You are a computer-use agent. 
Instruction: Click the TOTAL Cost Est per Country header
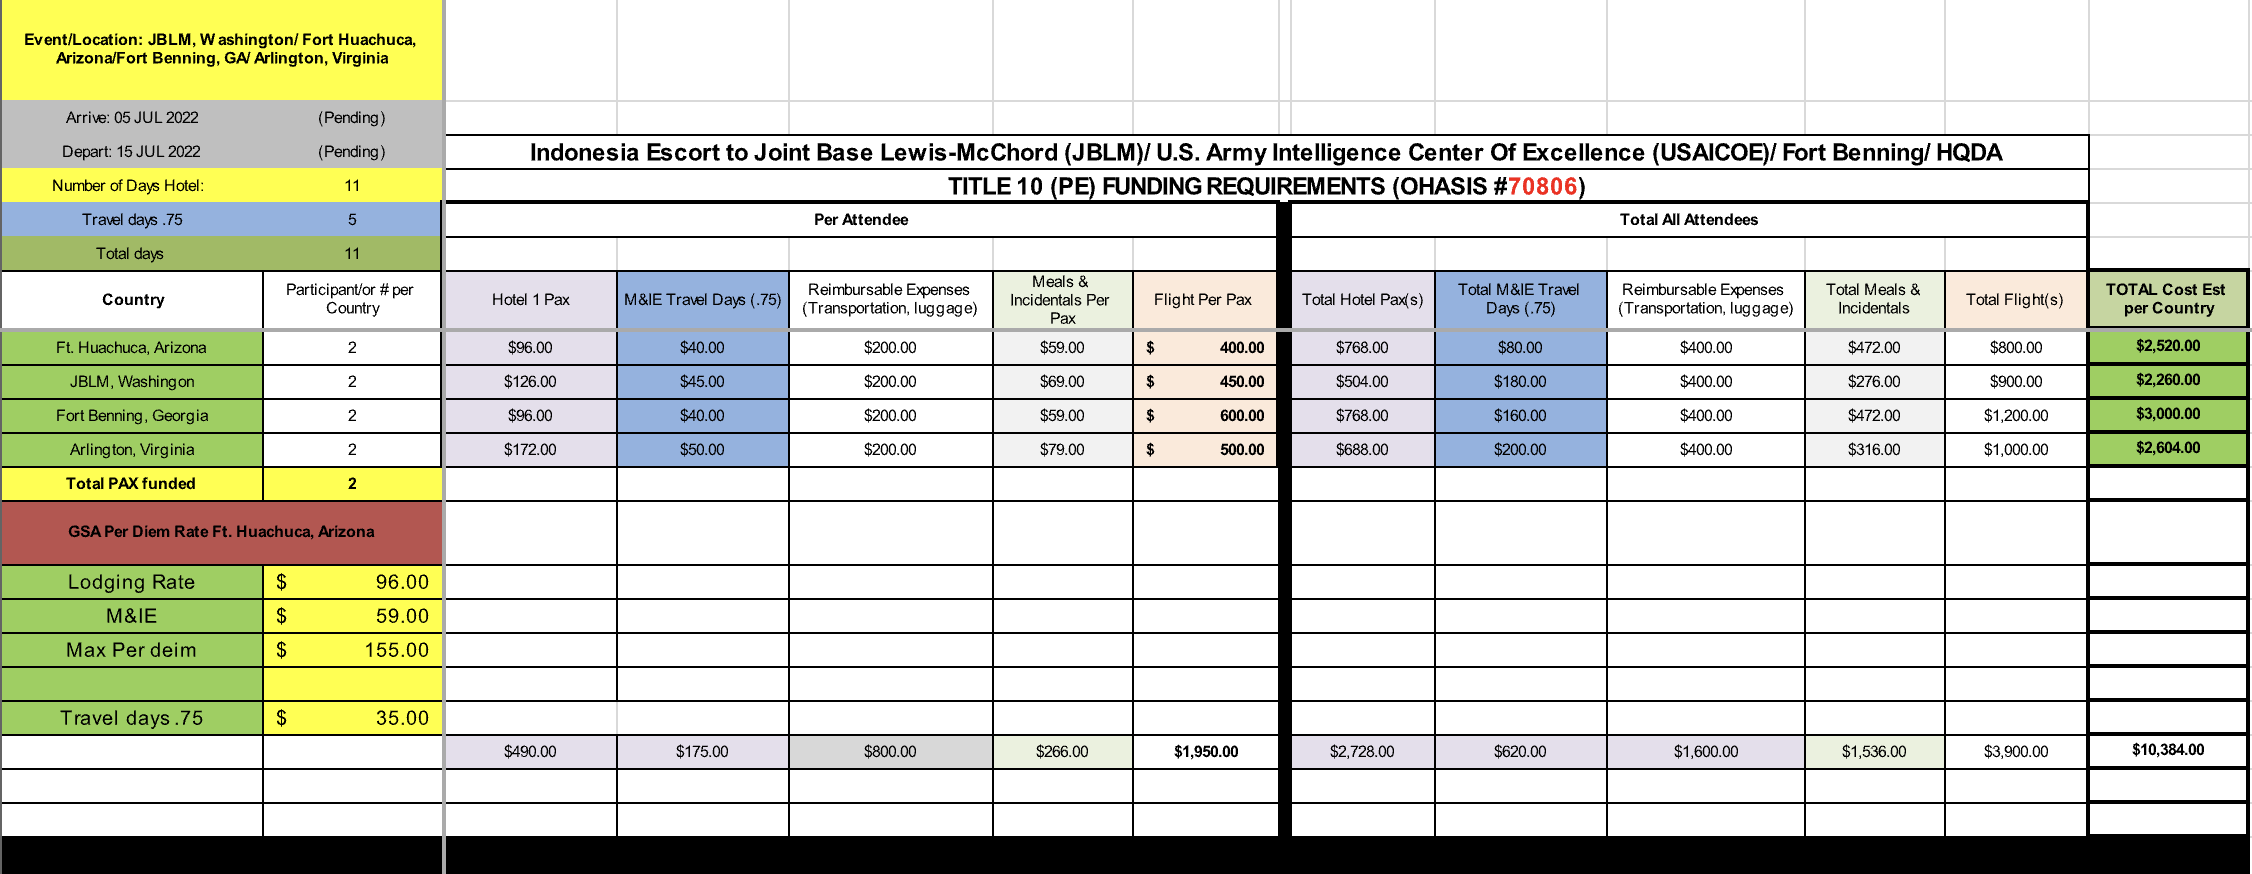click(2166, 299)
